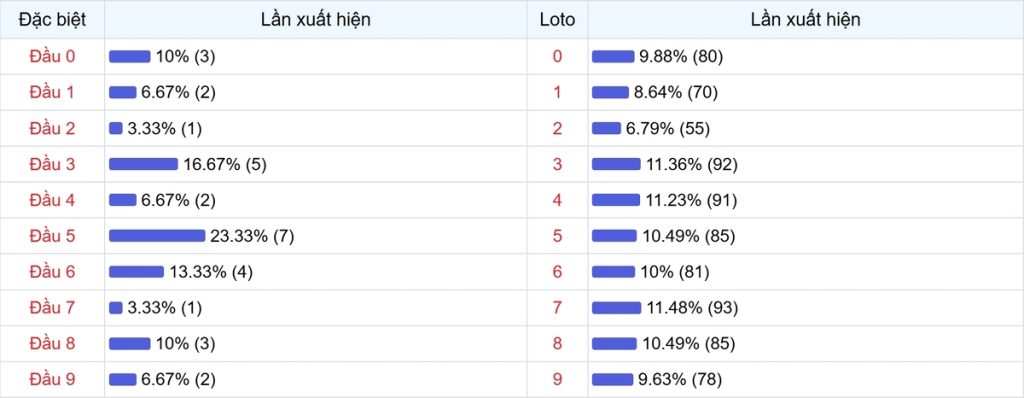Viewport: 1024px width, 398px height.
Task: Click the Đầu 0 row label
Action: [52, 57]
